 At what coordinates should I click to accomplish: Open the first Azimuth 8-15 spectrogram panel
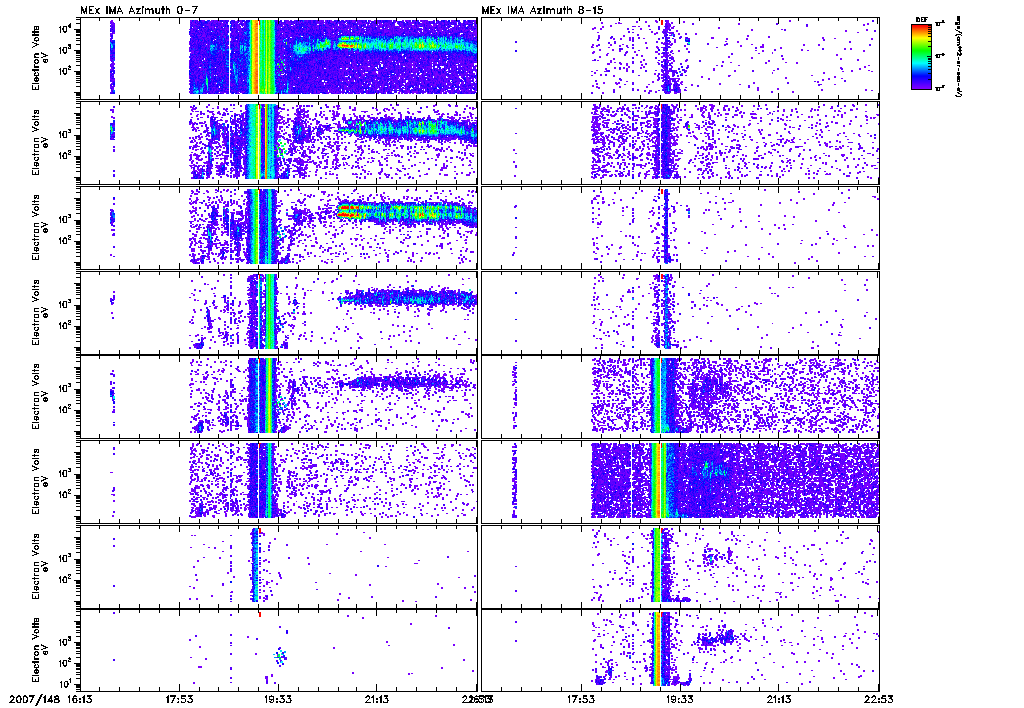[680, 56]
